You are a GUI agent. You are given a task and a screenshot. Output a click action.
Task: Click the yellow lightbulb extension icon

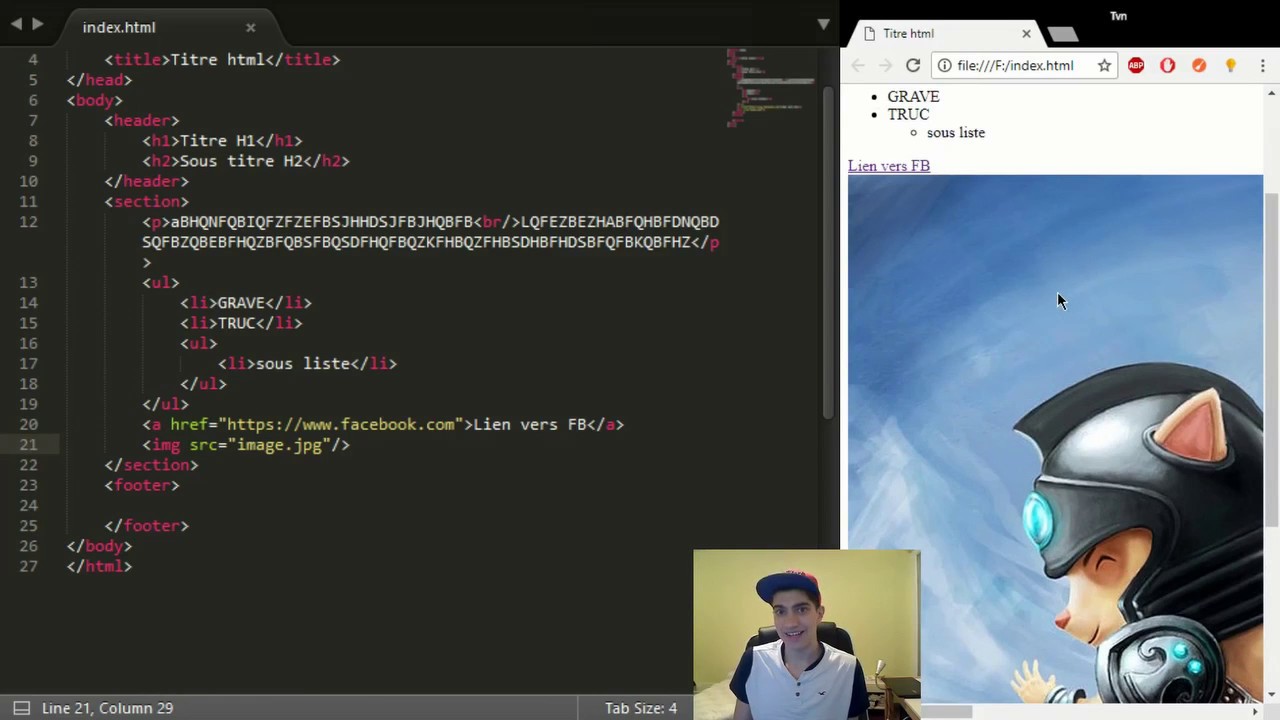coord(1231,65)
